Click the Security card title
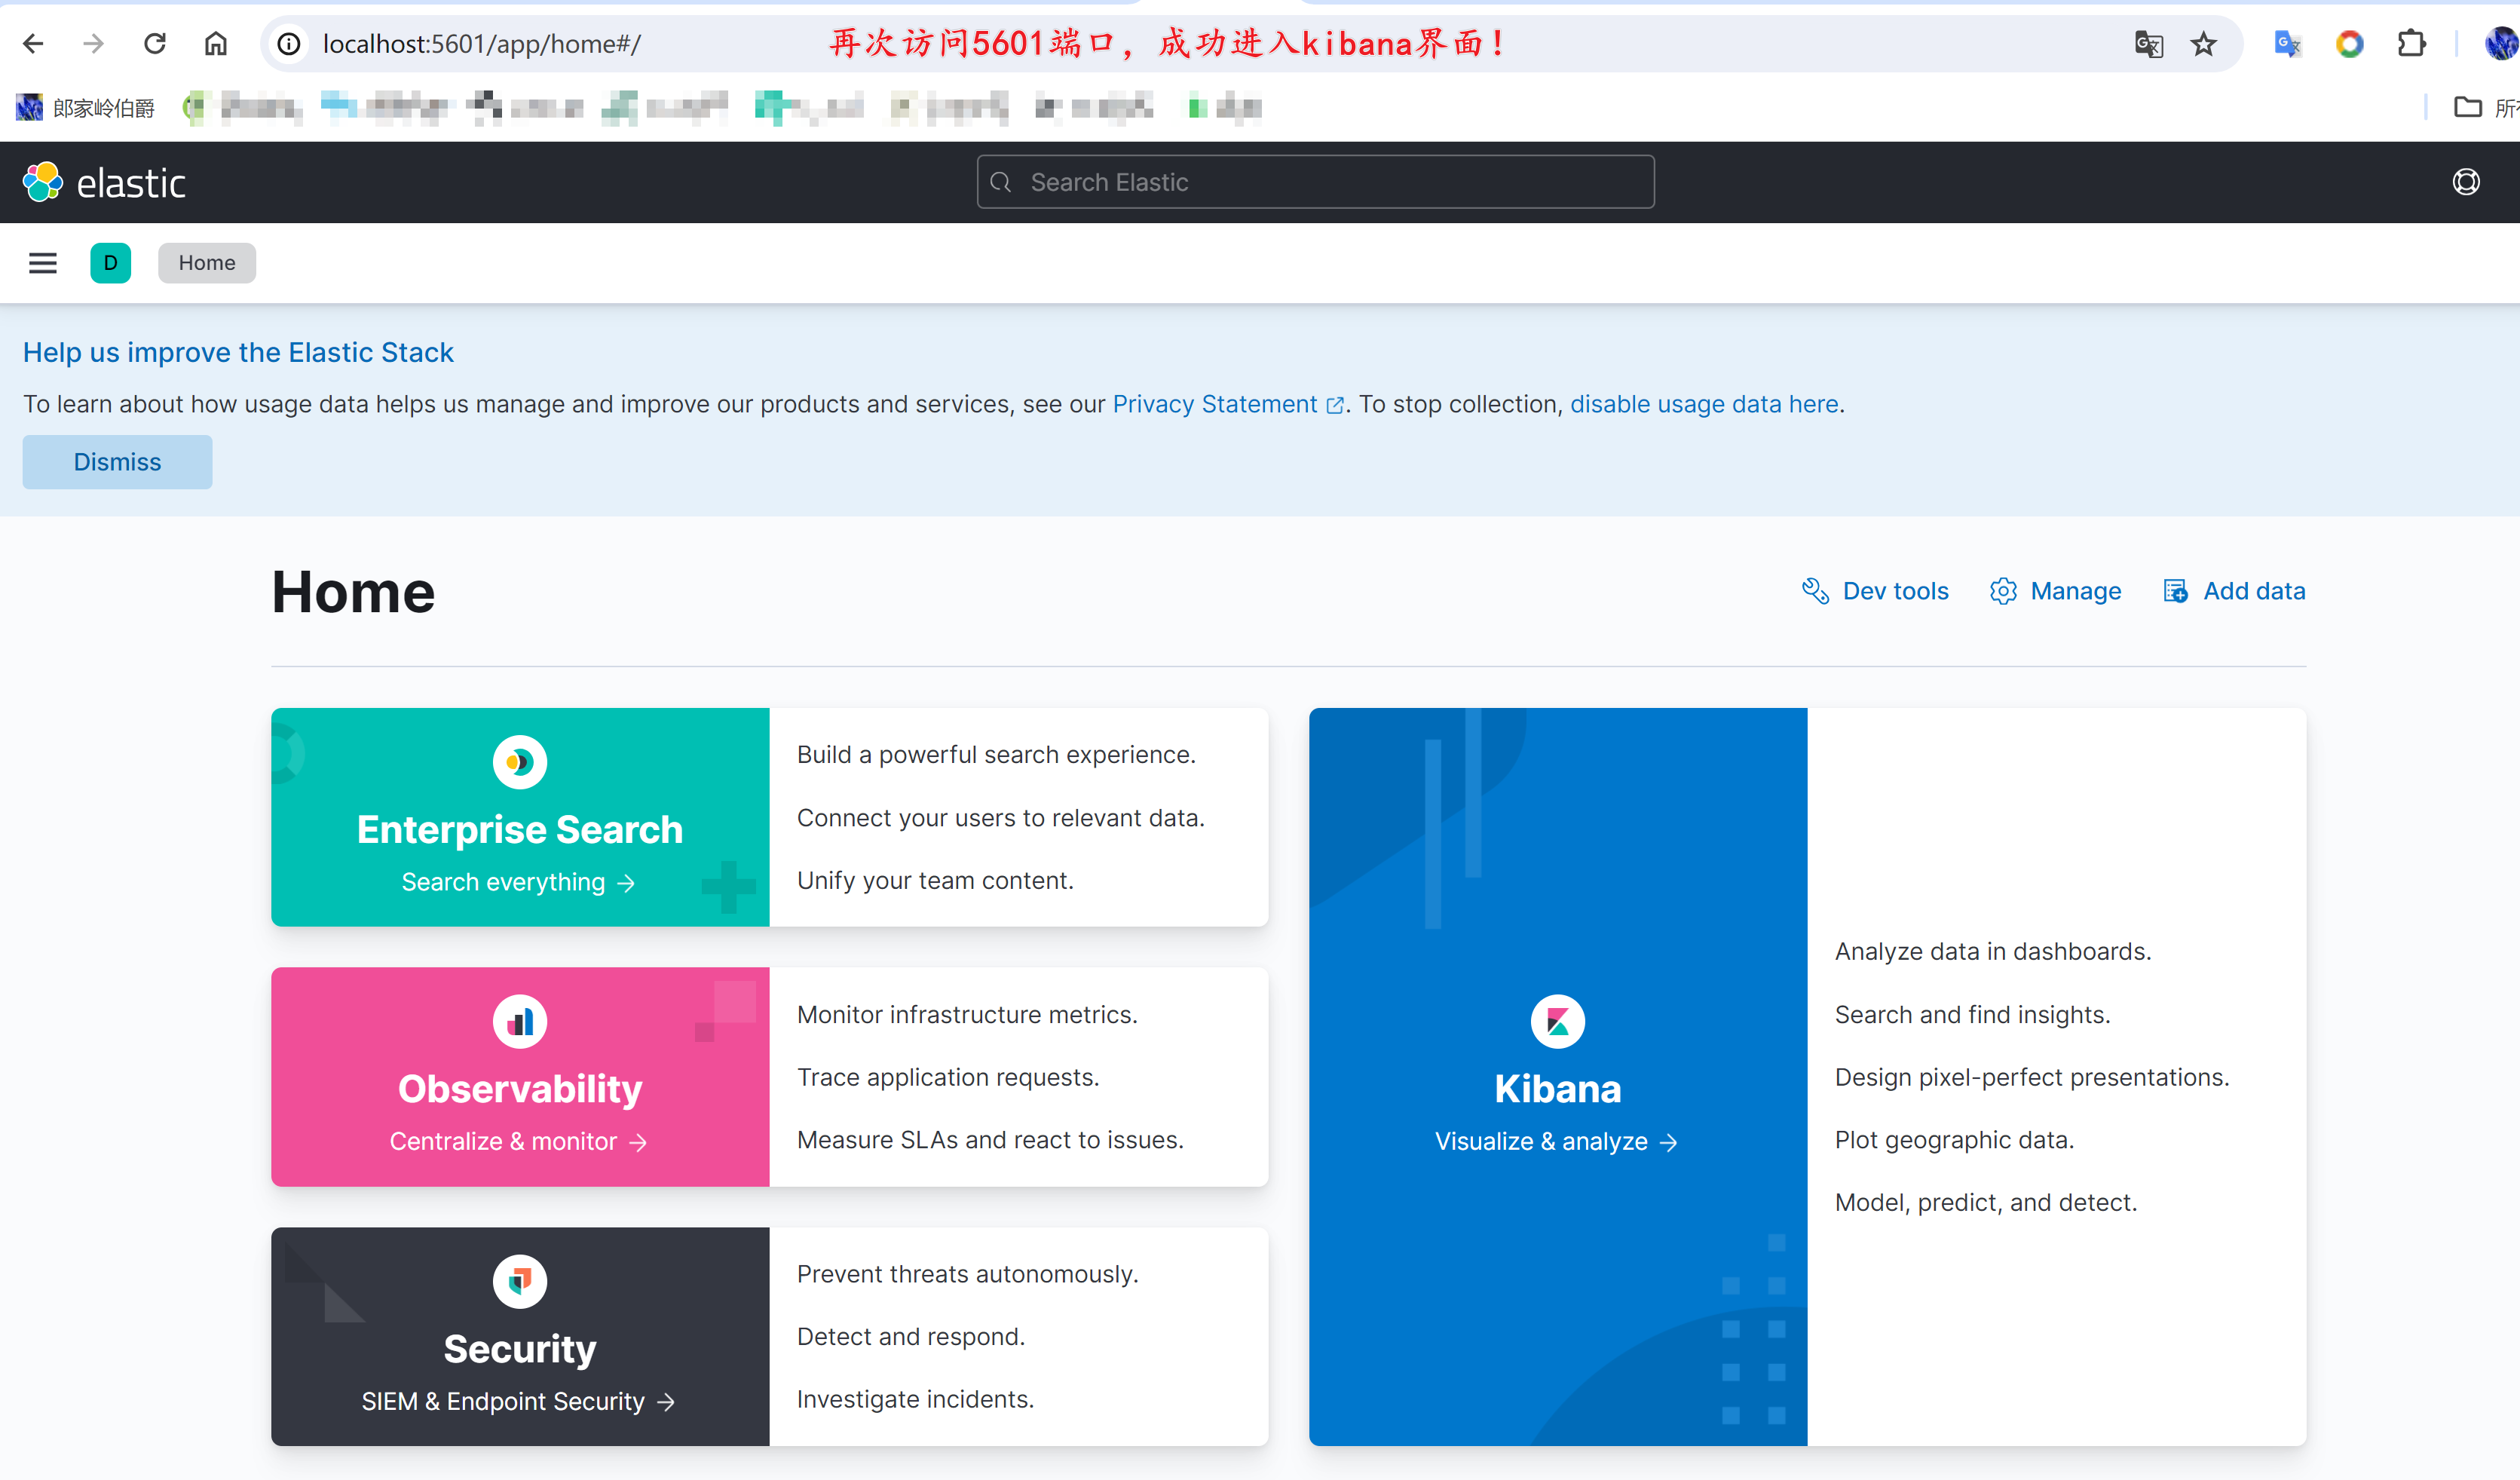The image size is (2520, 1480). (x=520, y=1349)
